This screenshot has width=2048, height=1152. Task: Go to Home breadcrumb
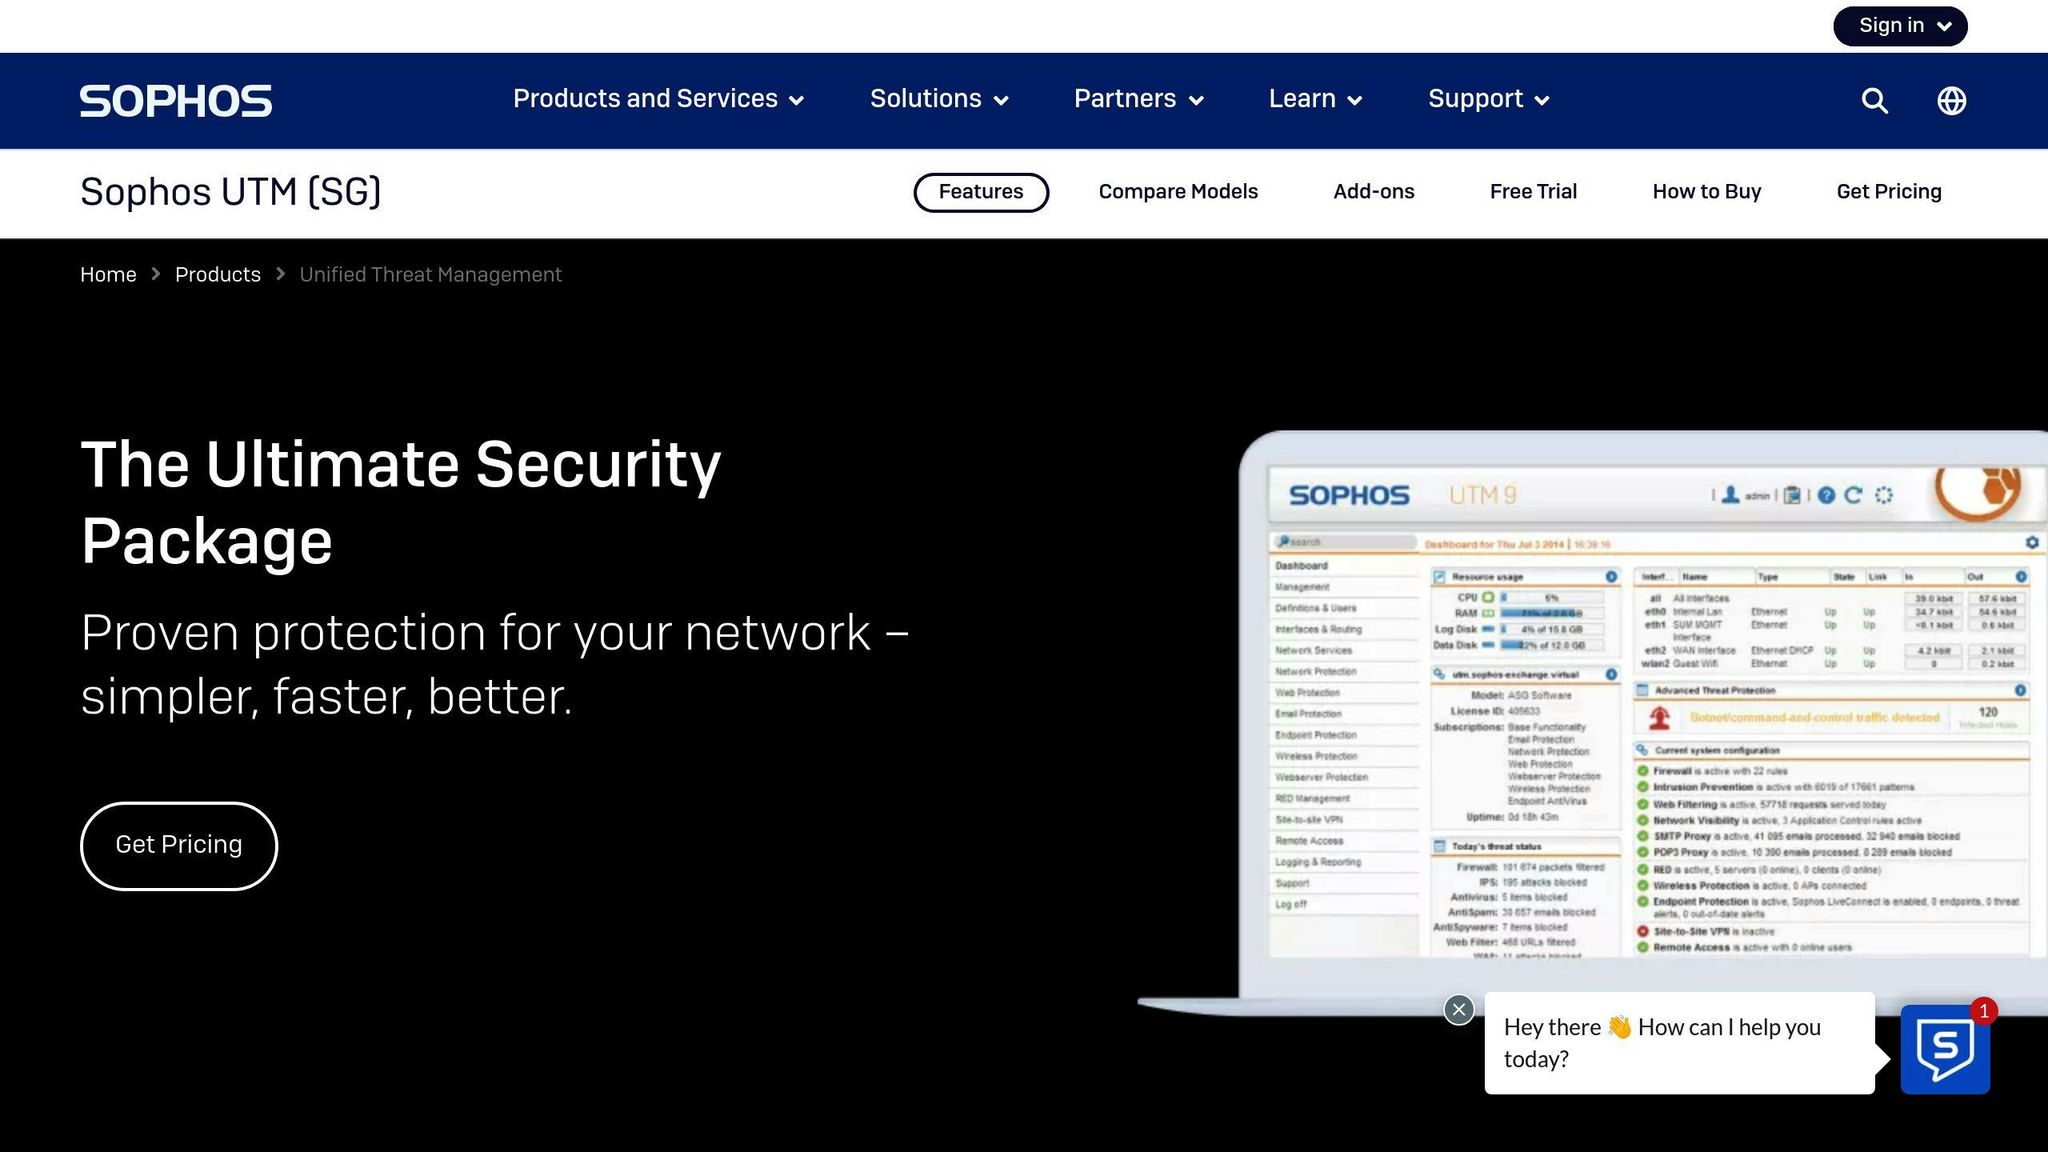click(108, 275)
